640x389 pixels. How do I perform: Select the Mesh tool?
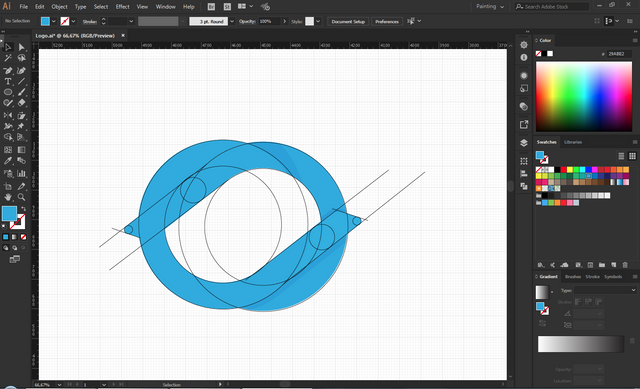click(8, 150)
